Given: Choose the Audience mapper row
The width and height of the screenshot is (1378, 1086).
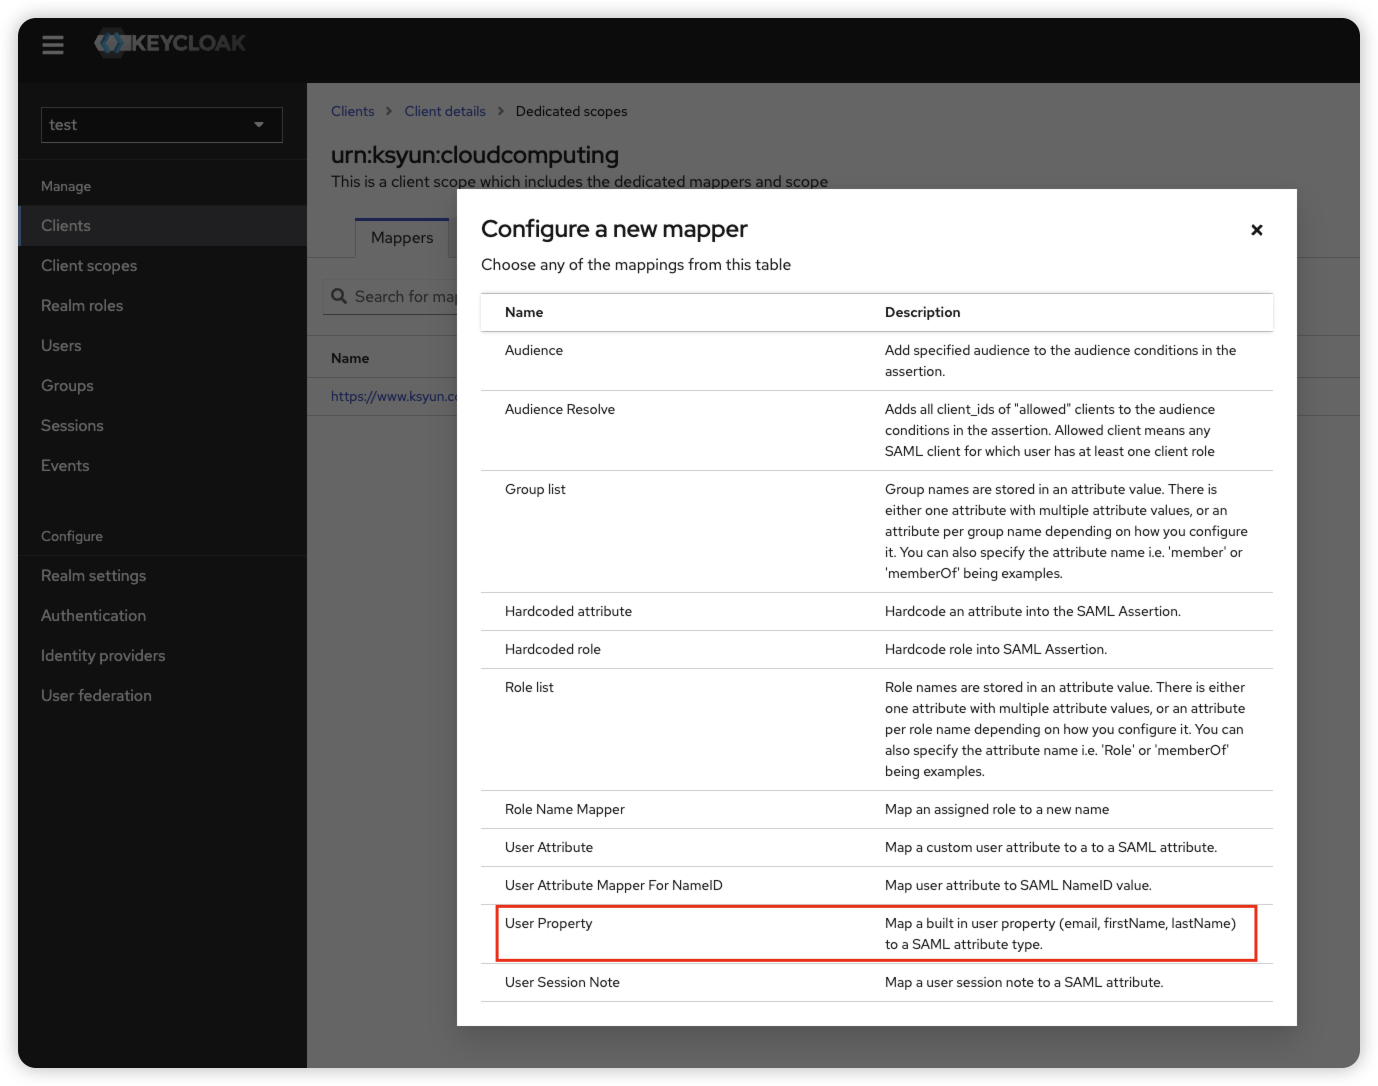Looking at the screenshot, I should tap(534, 350).
